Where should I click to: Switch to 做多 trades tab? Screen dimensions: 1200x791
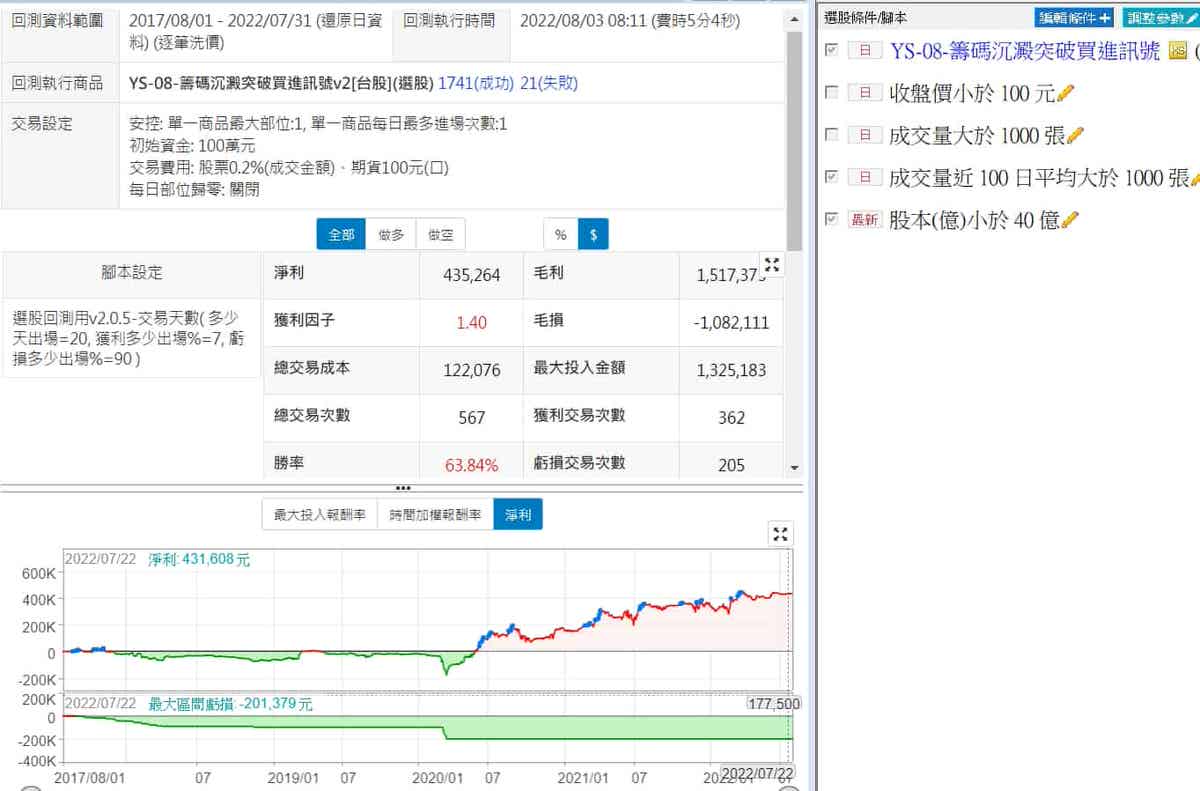[391, 234]
